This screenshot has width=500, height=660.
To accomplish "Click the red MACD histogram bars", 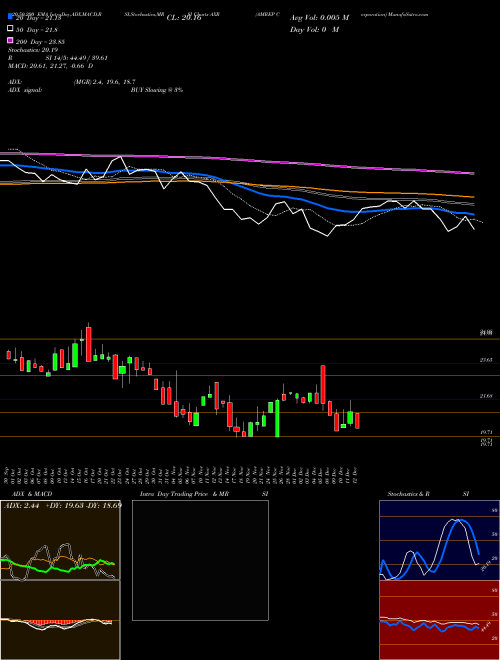I will pos(46,622).
